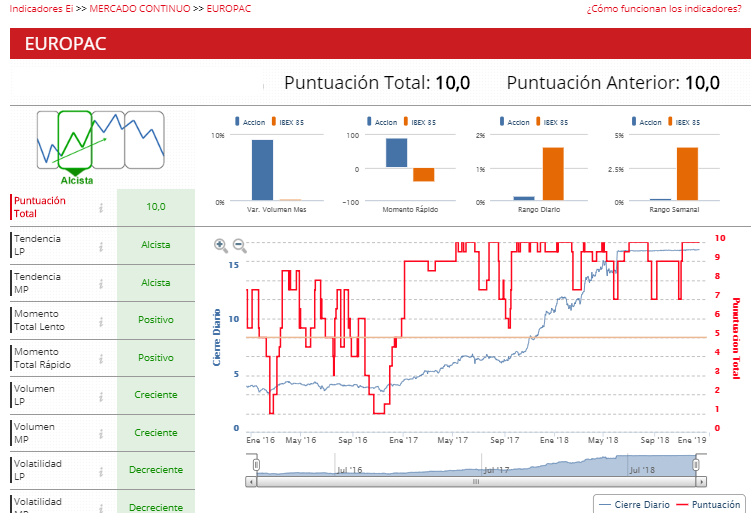Click blue Accion bar in Momento Rápido
The height and width of the screenshot is (513, 753).
pos(397,153)
